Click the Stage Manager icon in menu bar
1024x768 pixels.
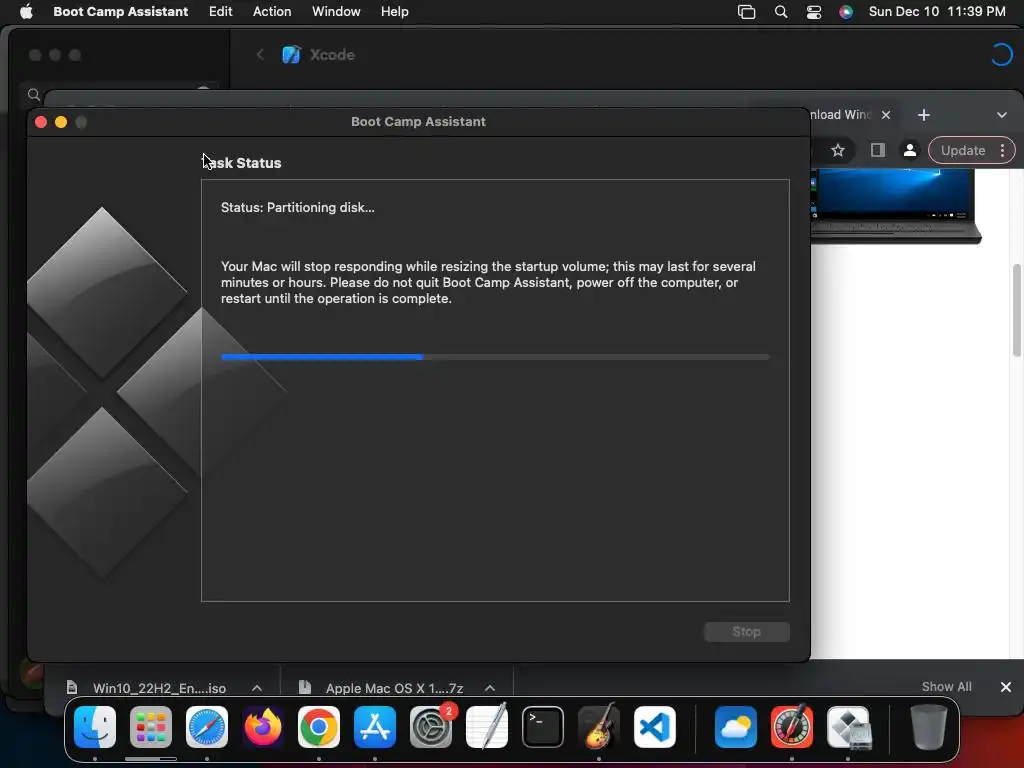click(746, 12)
